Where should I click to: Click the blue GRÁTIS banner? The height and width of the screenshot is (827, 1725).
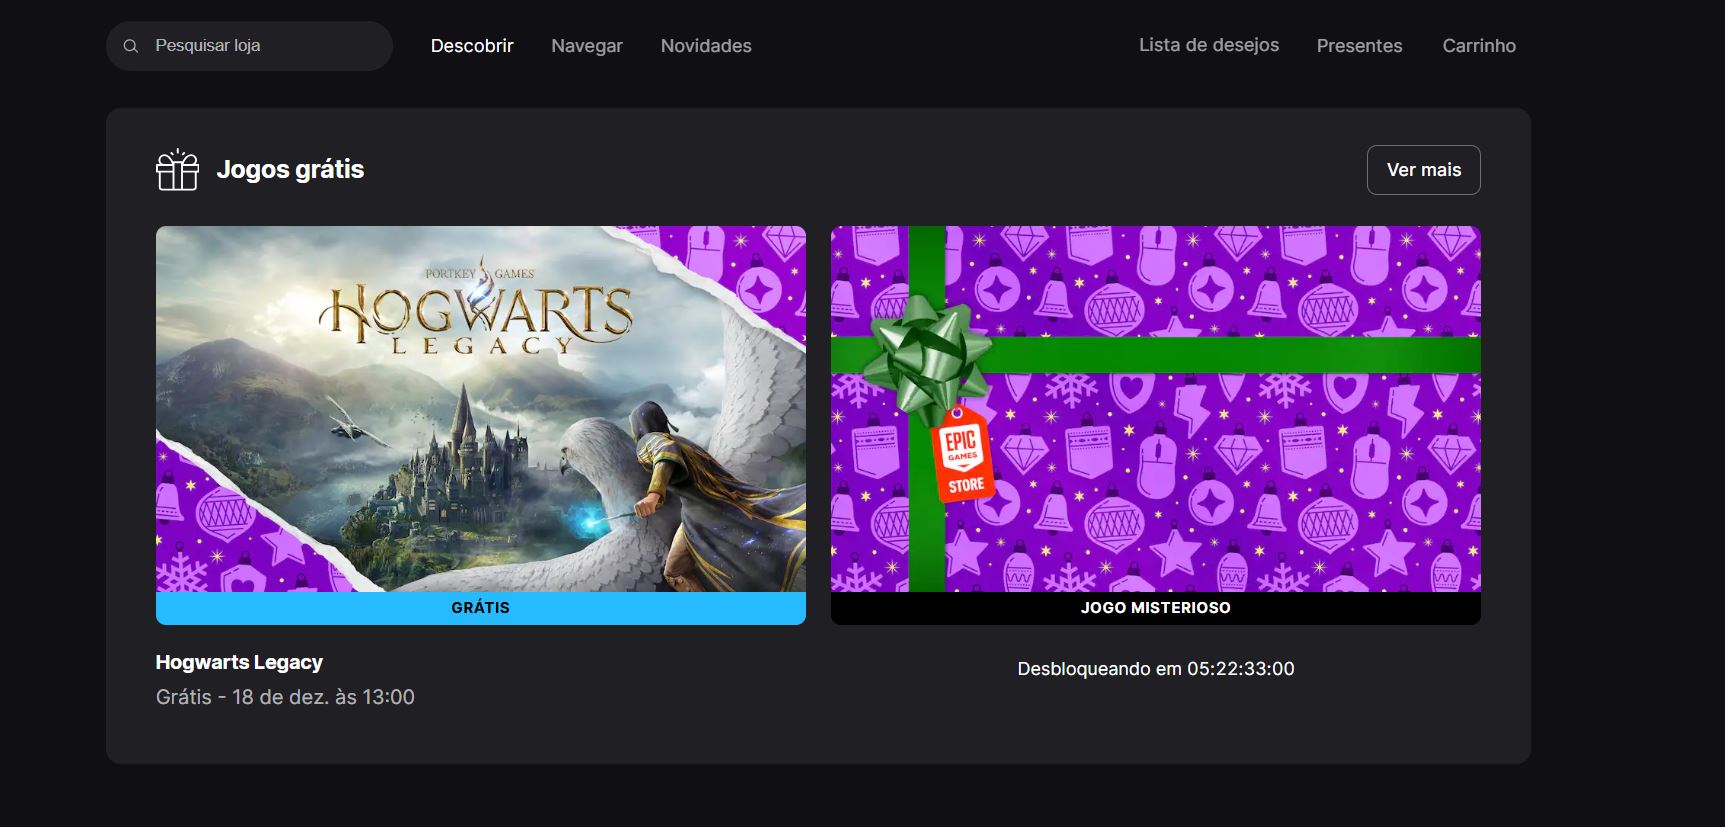click(x=480, y=608)
